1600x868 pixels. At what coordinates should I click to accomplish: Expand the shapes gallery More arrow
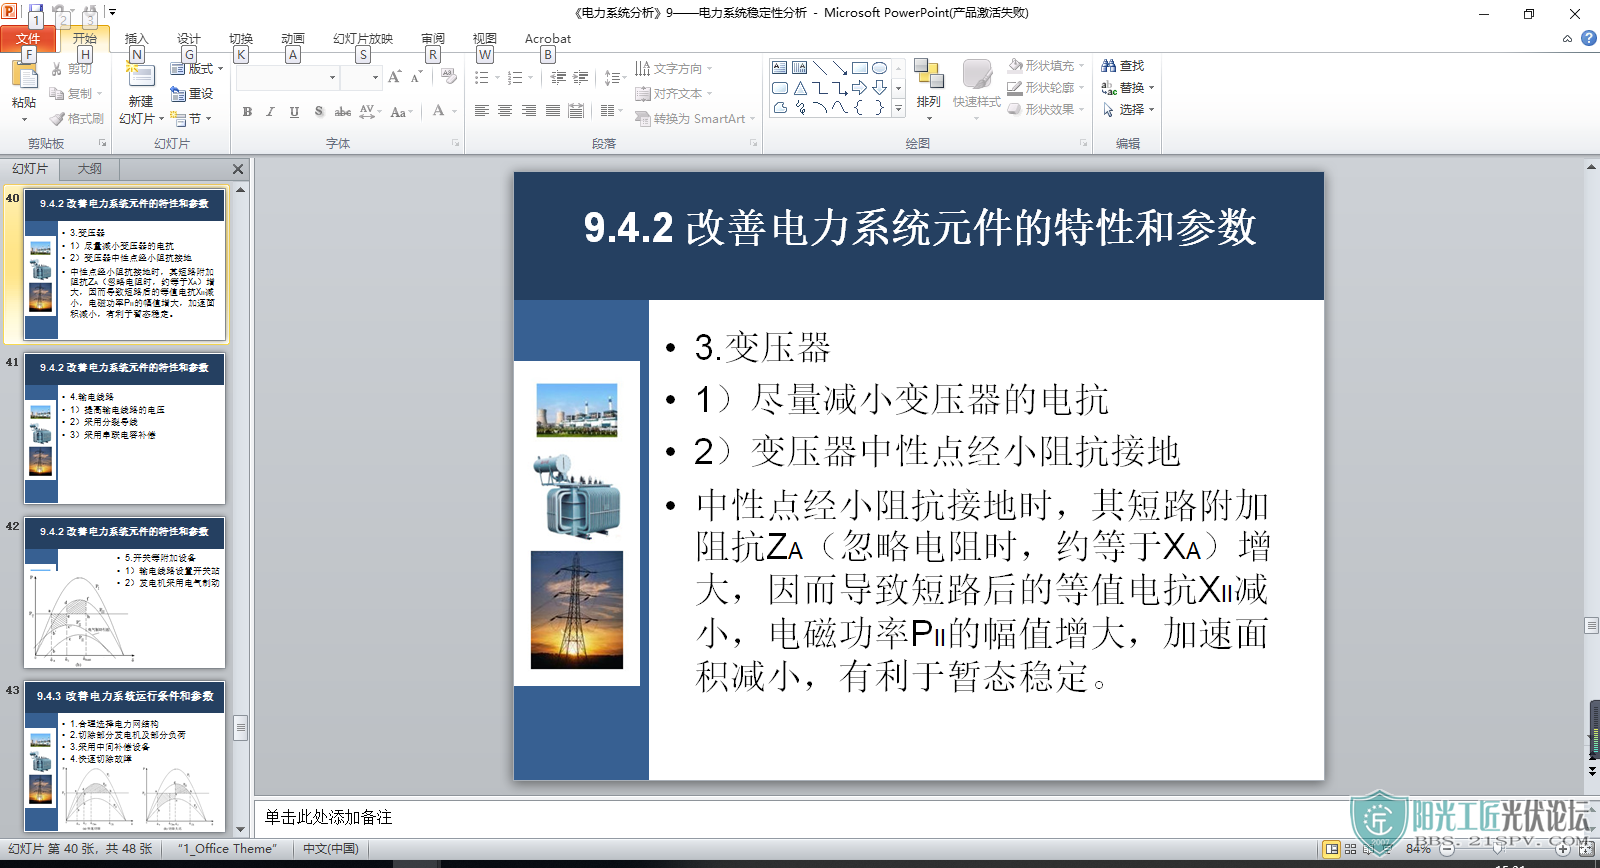[898, 109]
